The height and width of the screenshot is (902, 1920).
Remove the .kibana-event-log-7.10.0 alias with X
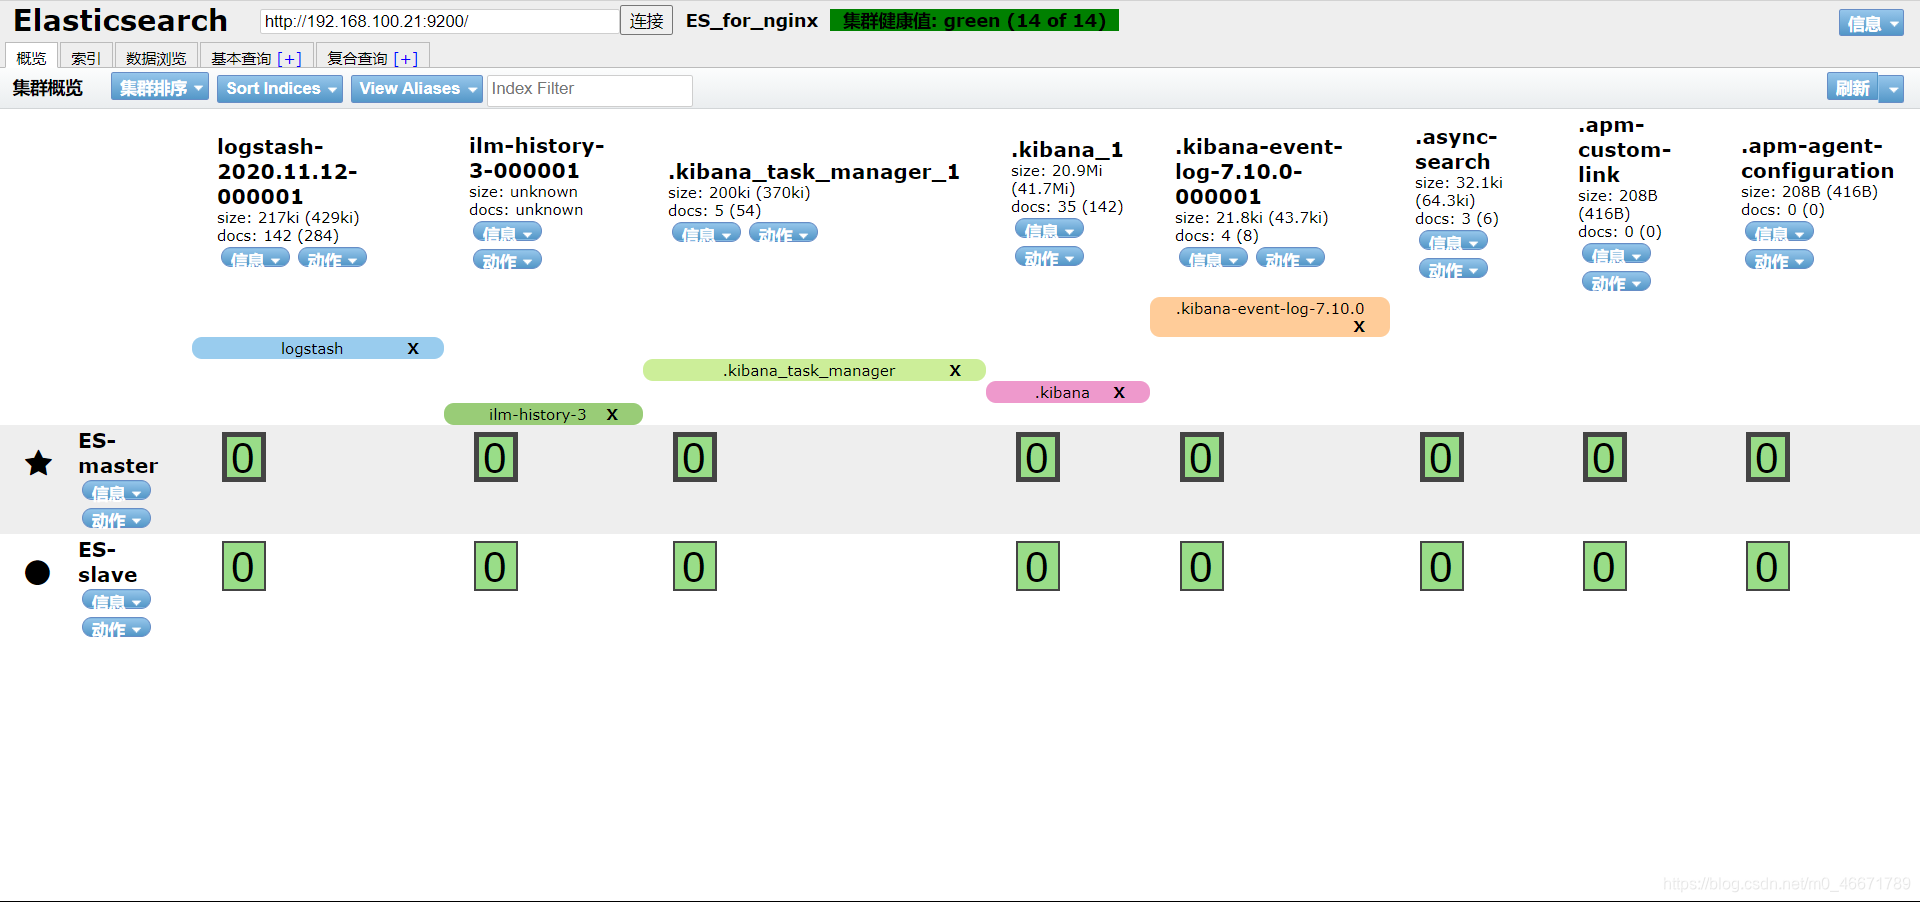coord(1359,326)
